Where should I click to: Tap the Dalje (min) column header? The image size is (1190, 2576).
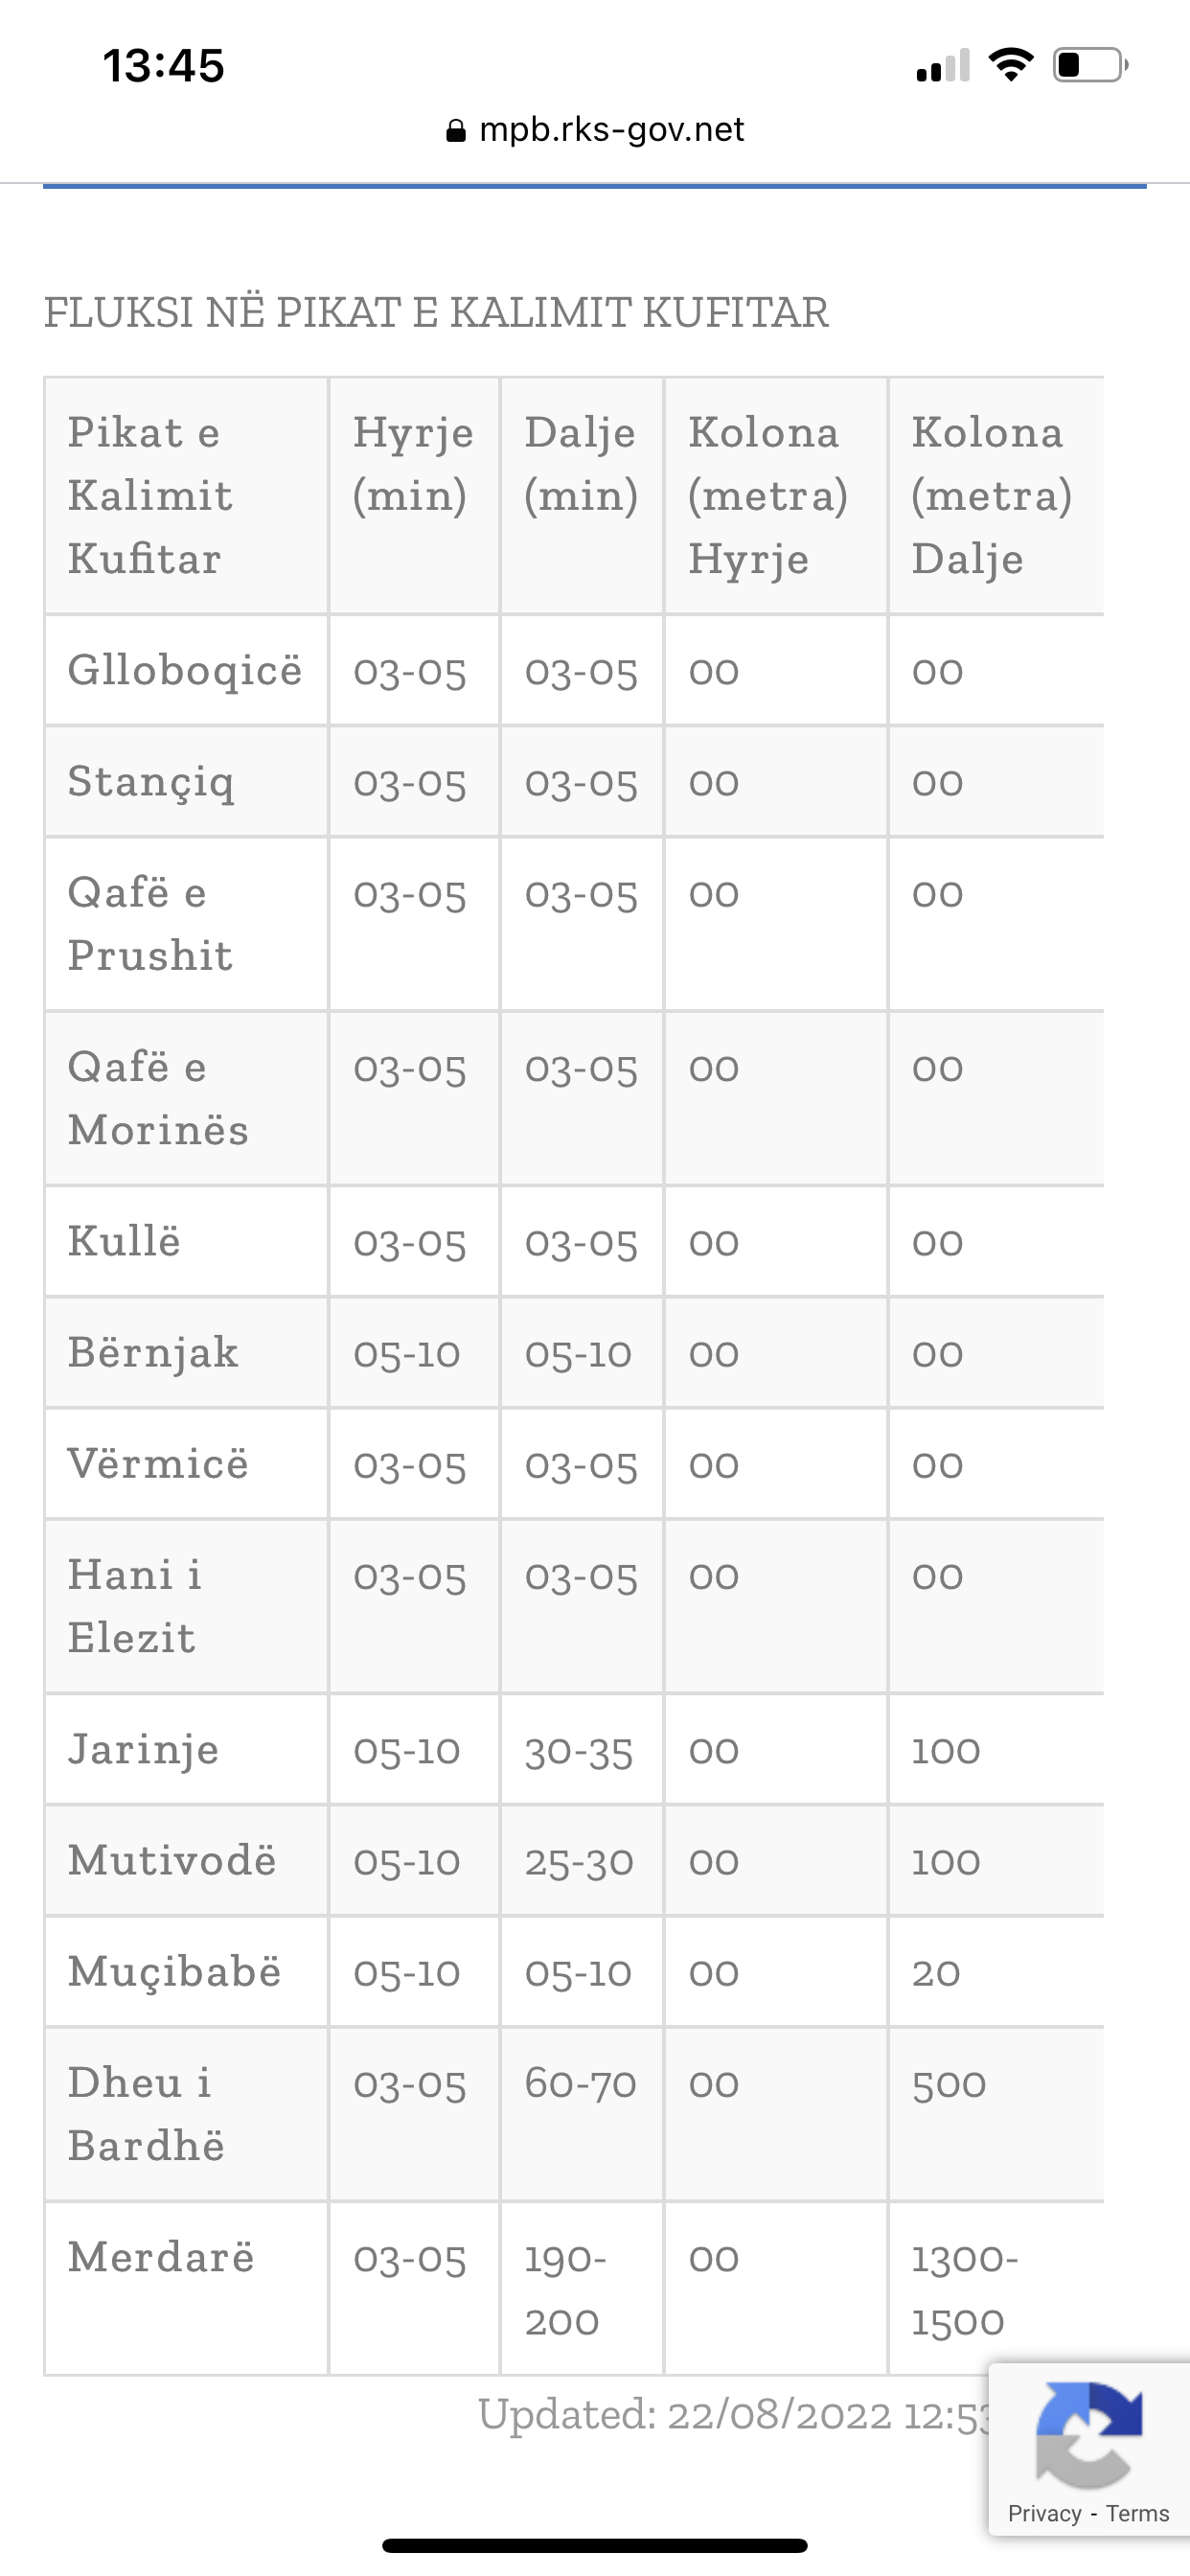pos(581,464)
